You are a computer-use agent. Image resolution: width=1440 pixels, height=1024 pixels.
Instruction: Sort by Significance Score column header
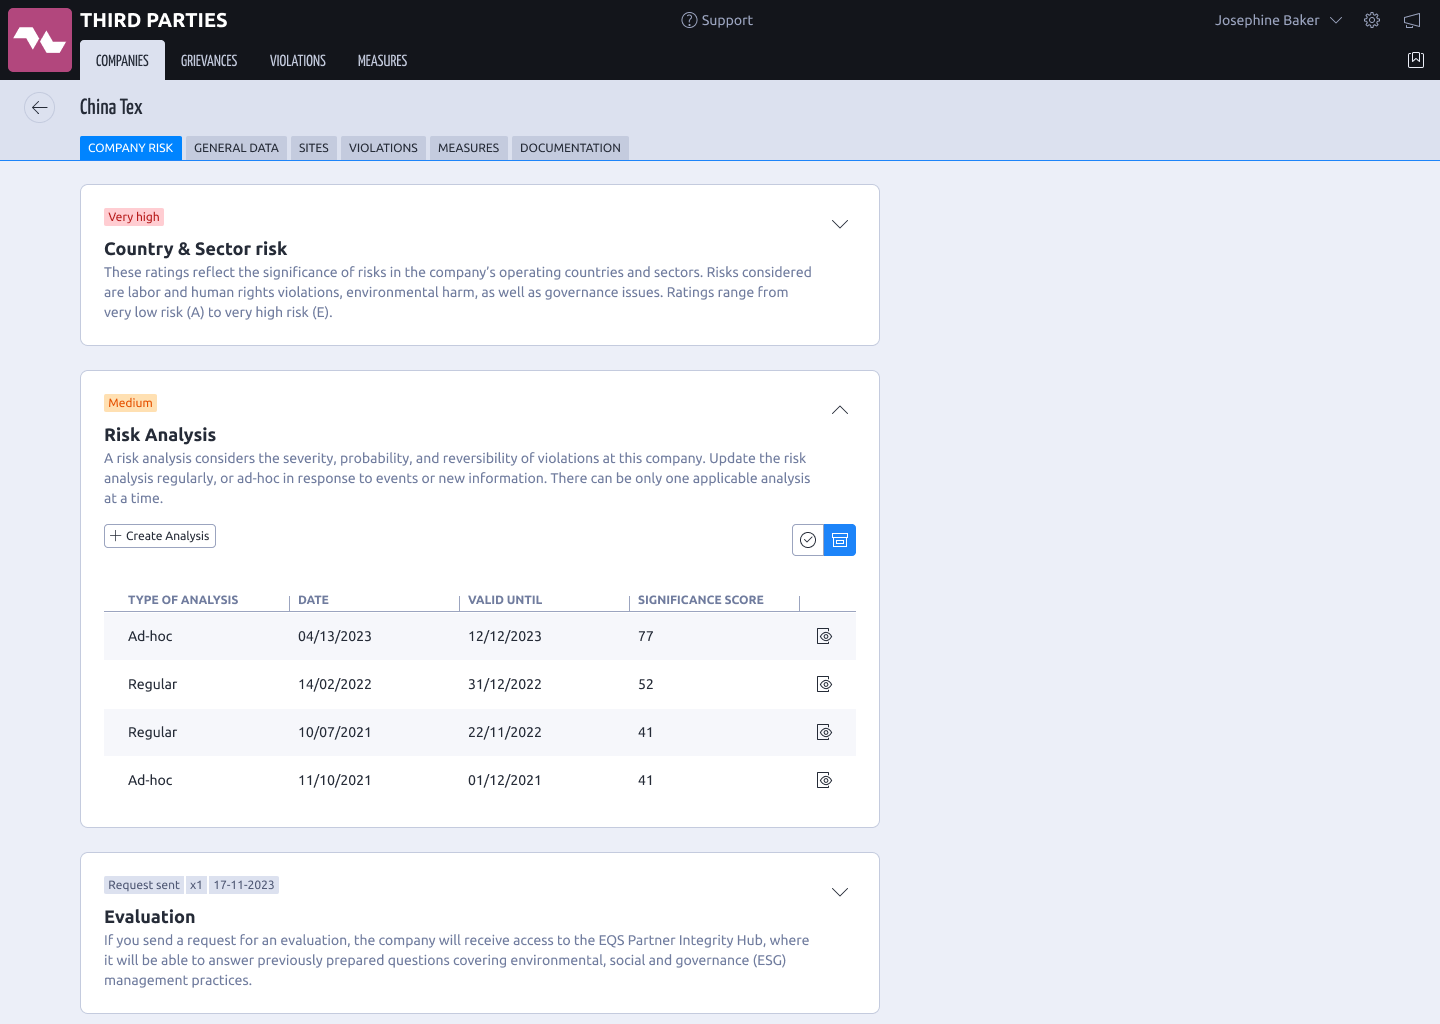click(701, 600)
